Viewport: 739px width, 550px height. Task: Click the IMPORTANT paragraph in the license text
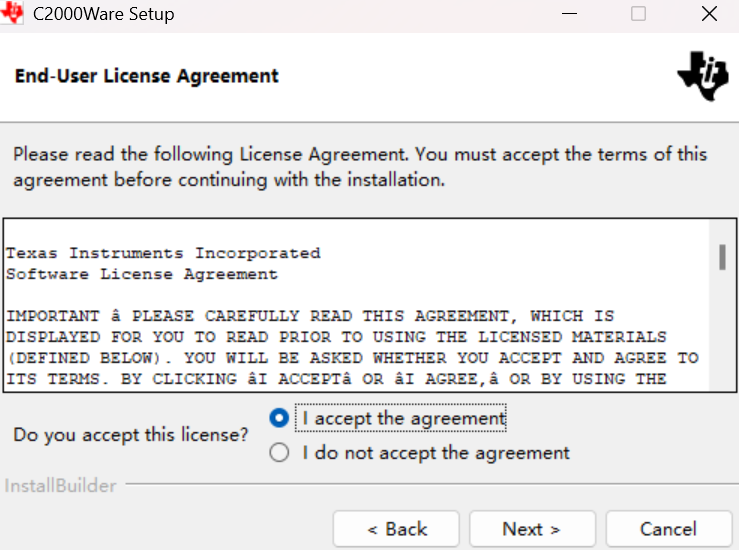(x=353, y=347)
